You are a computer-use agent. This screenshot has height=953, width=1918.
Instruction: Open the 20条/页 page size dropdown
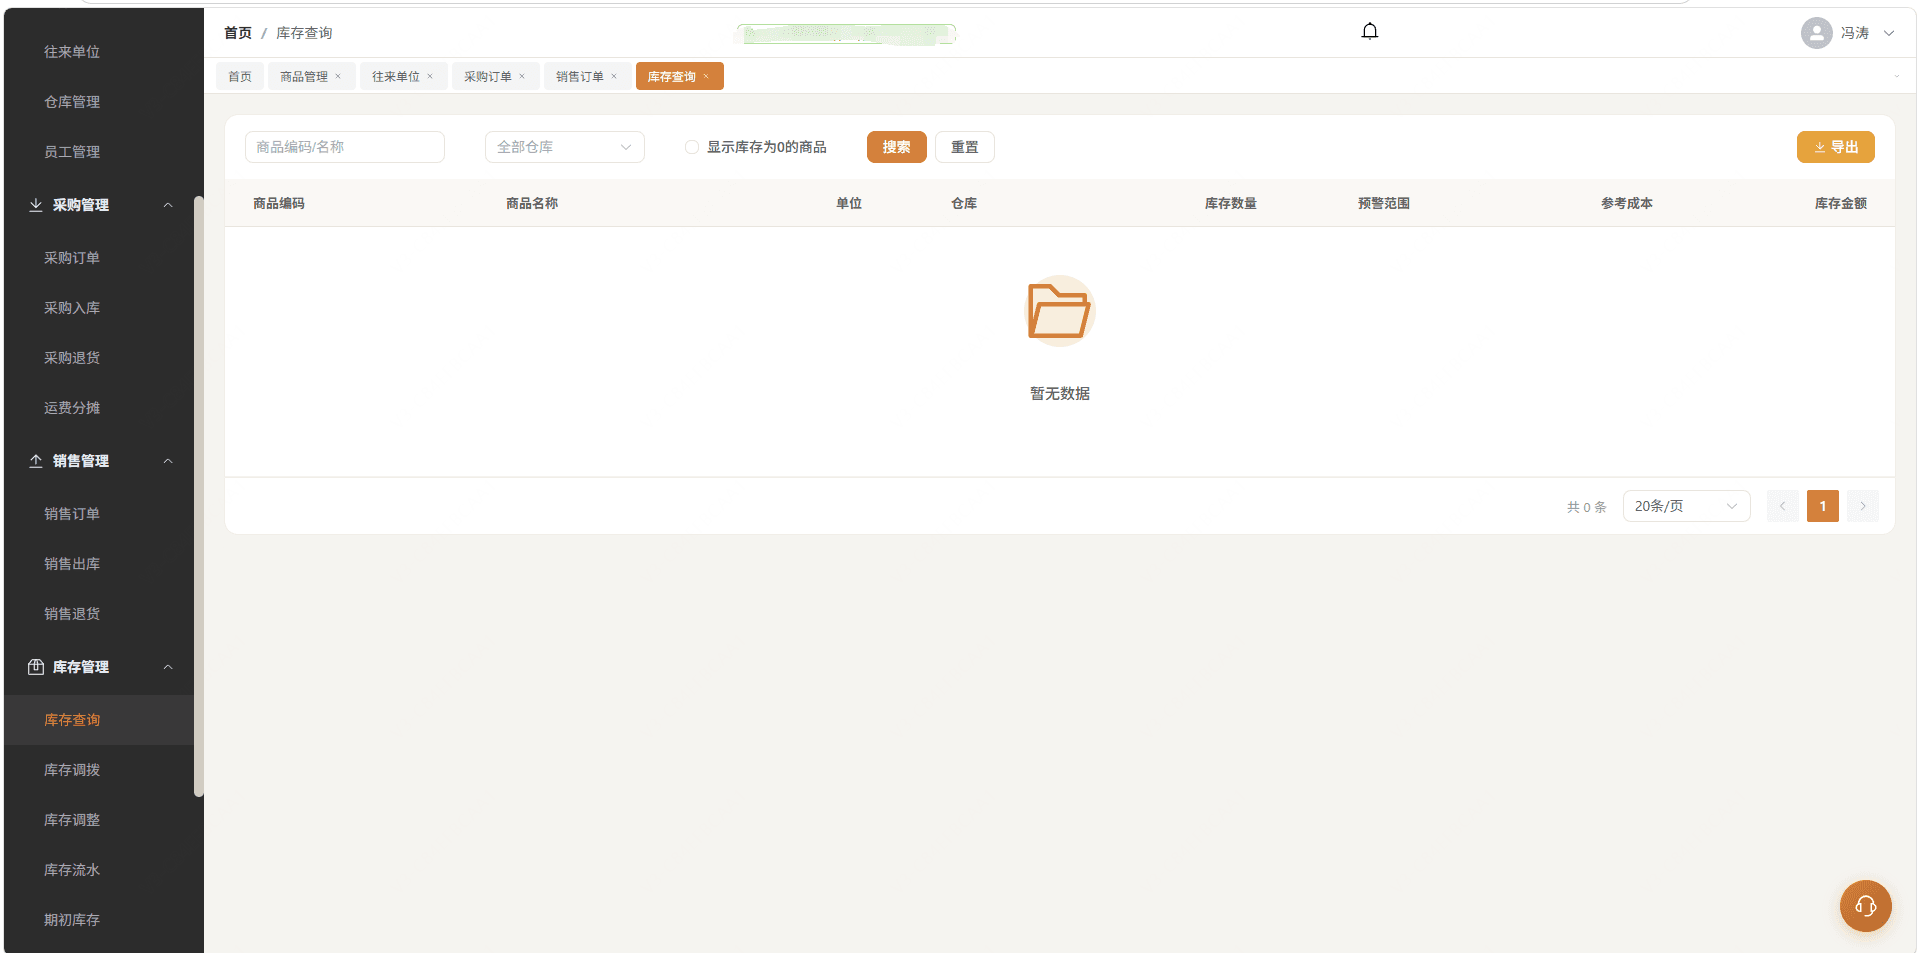pos(1686,506)
